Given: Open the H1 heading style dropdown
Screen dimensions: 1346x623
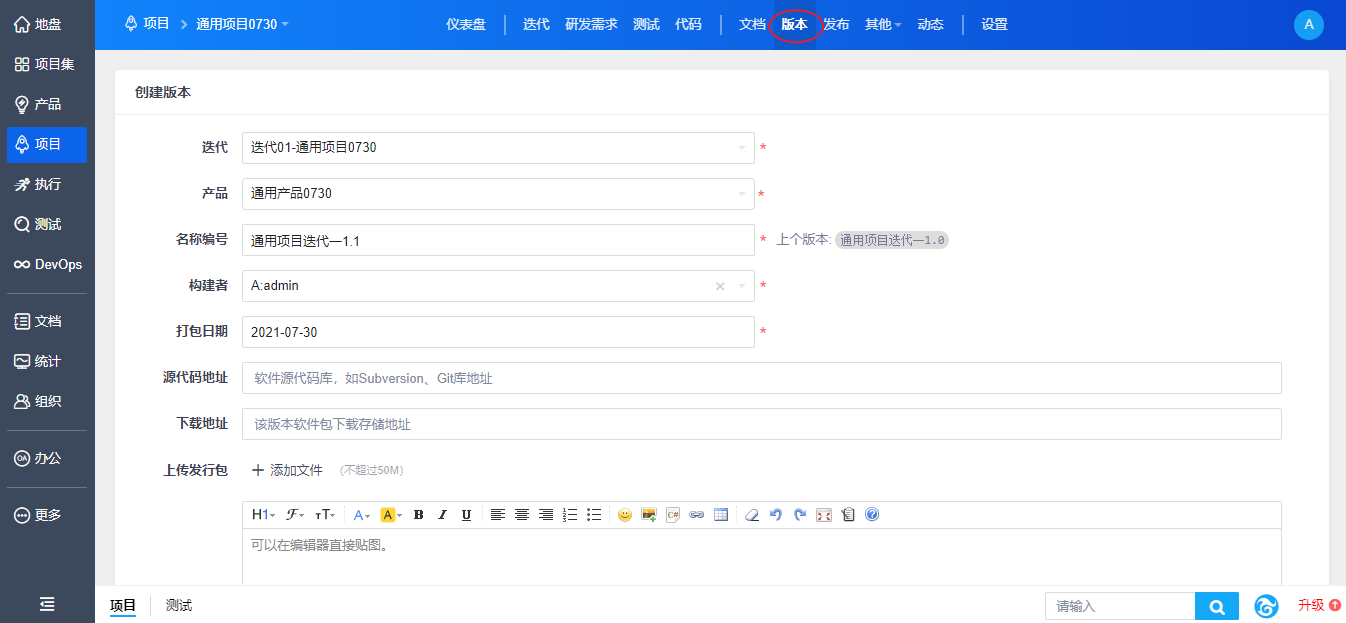Looking at the screenshot, I should 263,515.
